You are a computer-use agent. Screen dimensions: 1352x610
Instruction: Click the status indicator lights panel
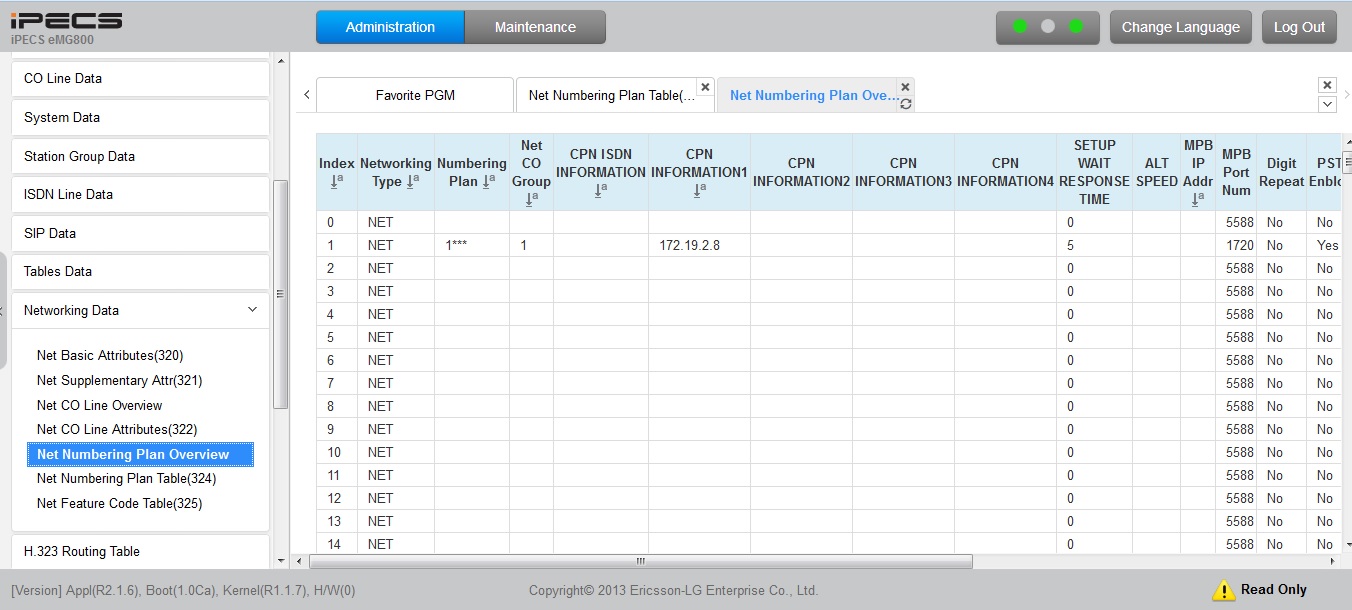pyautogui.click(x=1047, y=27)
